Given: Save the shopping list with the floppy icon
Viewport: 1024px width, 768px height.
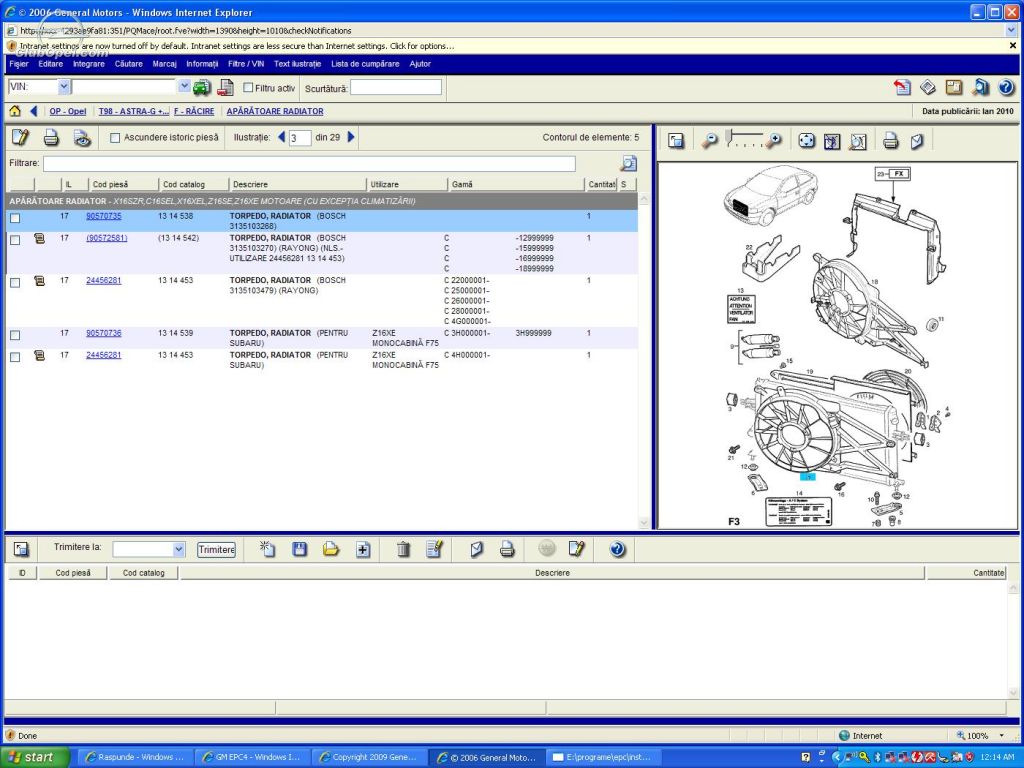Looking at the screenshot, I should (x=300, y=549).
